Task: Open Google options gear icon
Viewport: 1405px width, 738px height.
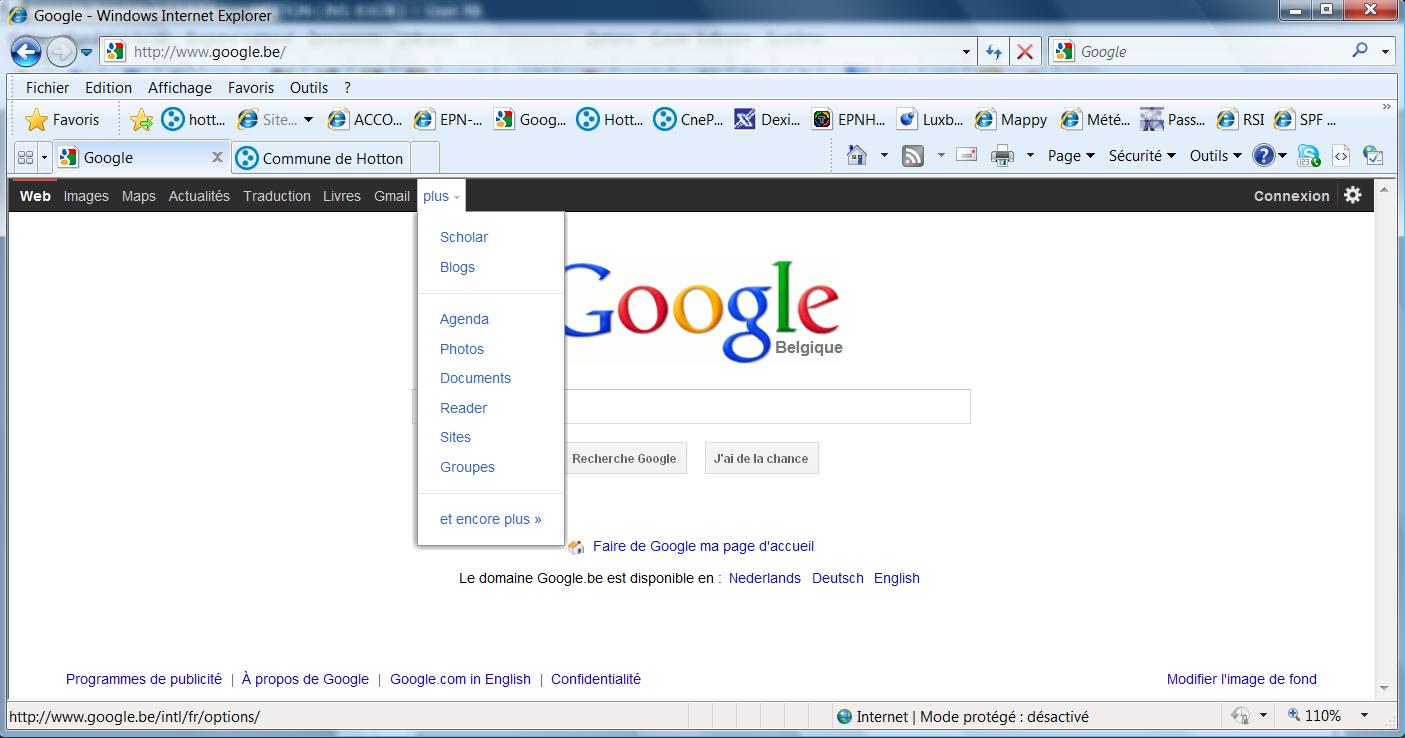Action: [x=1353, y=195]
